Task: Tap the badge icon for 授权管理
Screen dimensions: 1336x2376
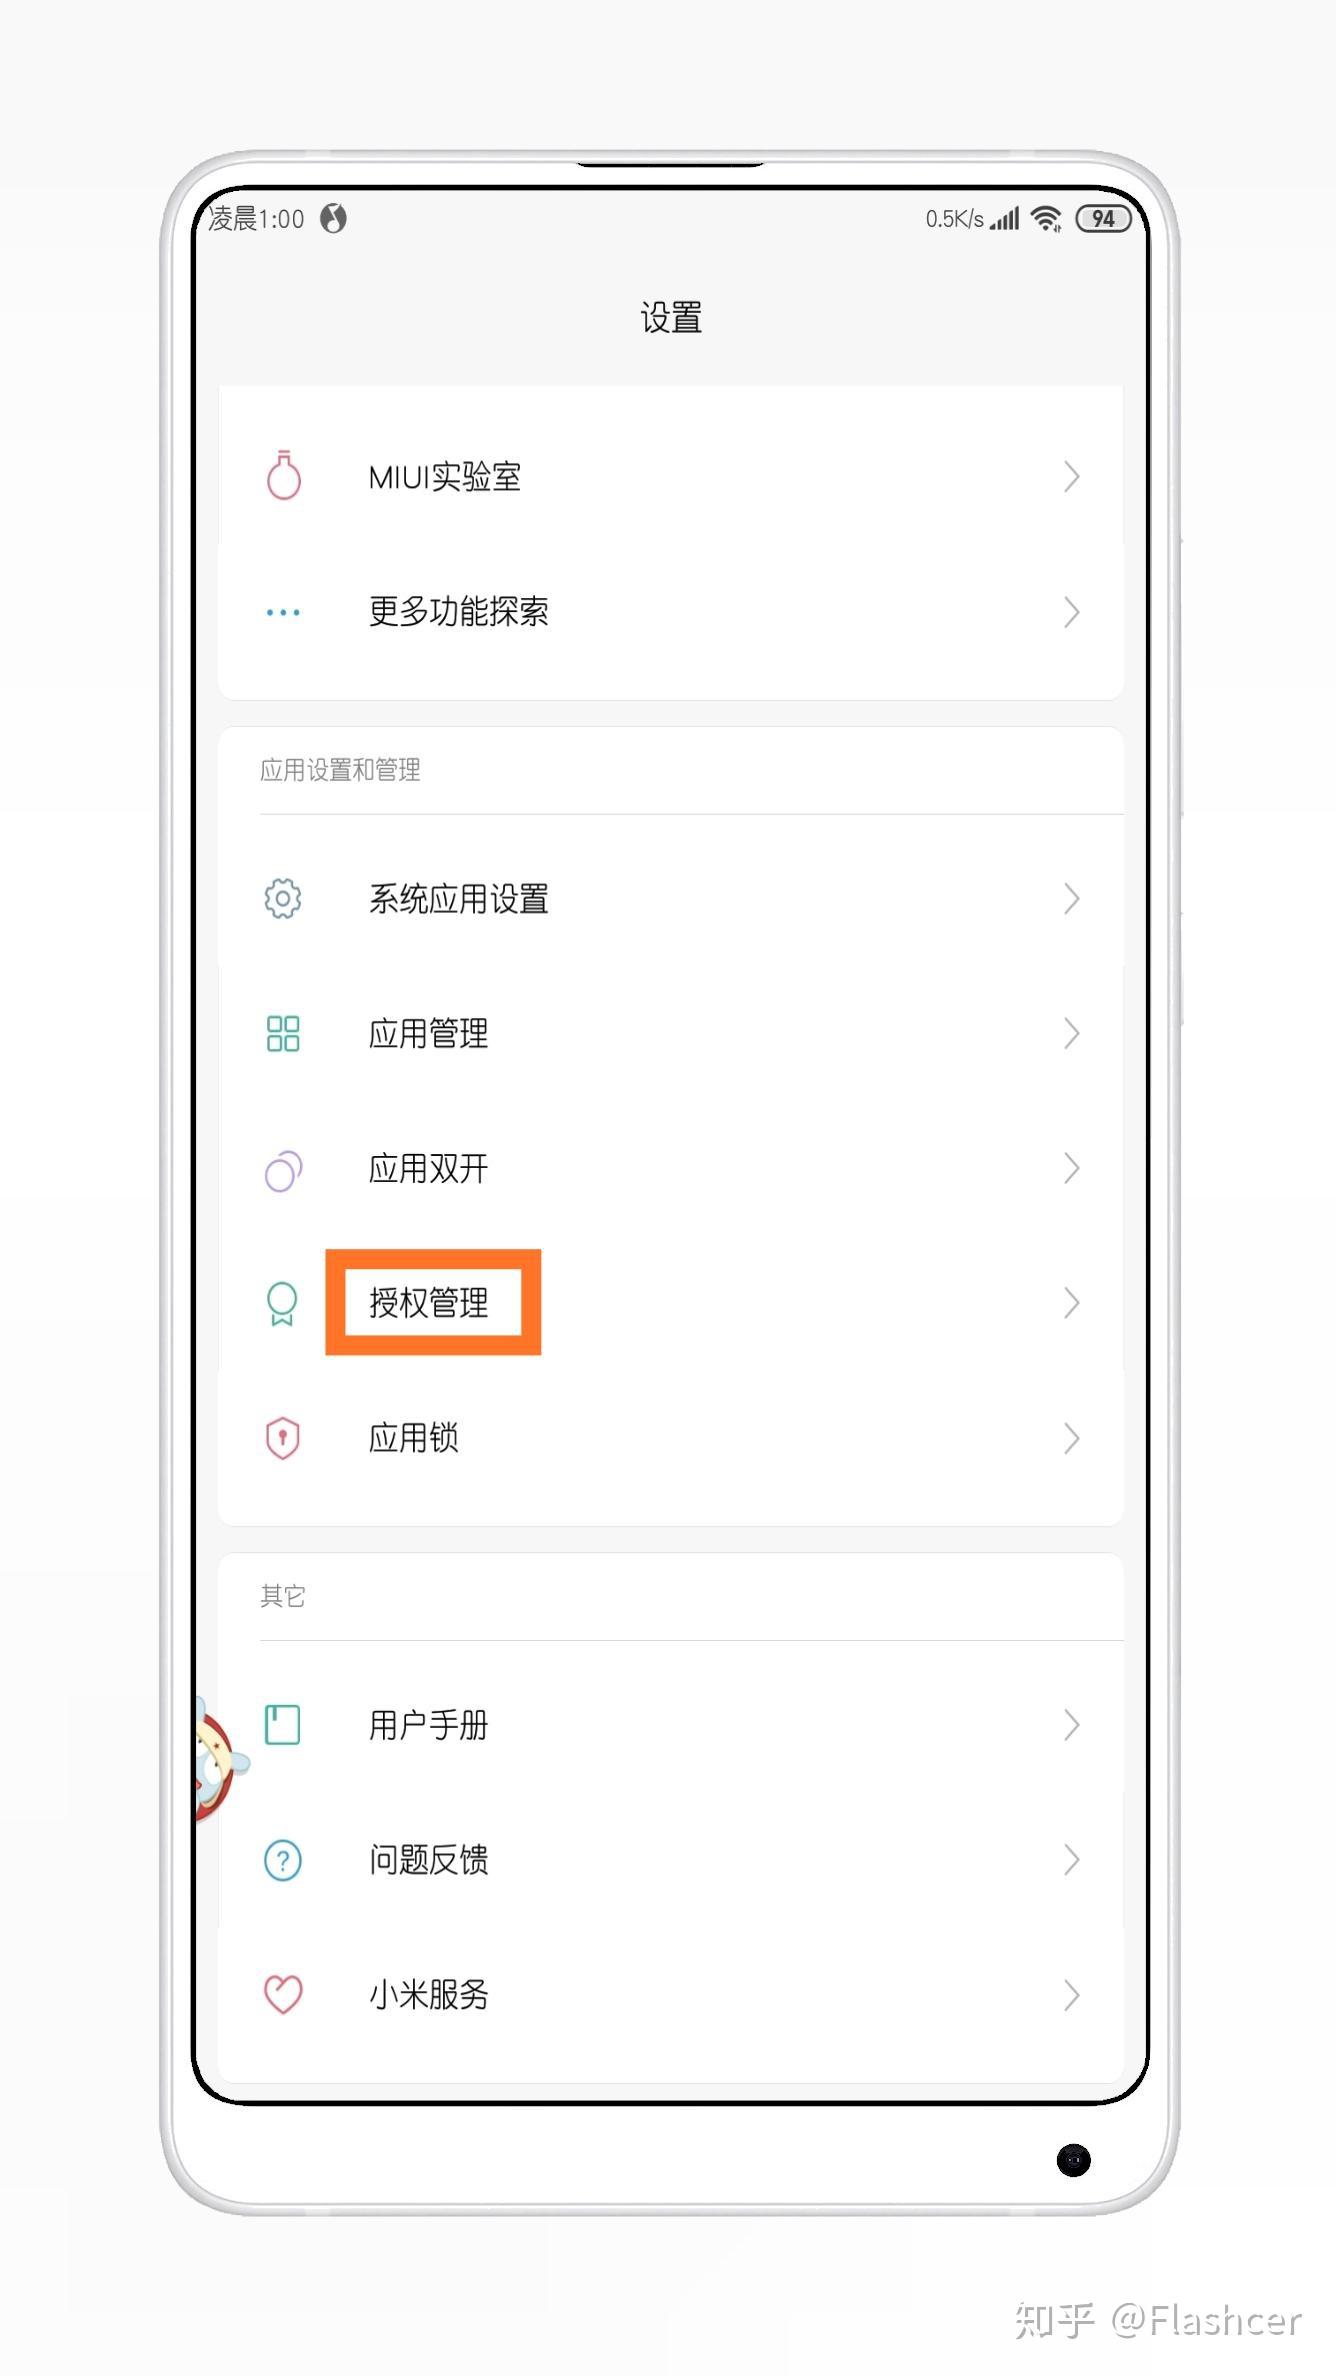Action: click(282, 1303)
